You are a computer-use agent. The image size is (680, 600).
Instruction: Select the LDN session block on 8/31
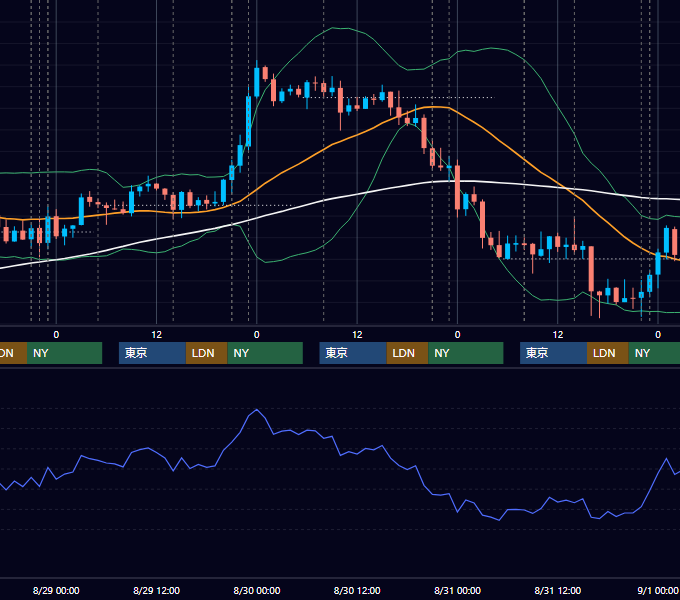tap(608, 353)
